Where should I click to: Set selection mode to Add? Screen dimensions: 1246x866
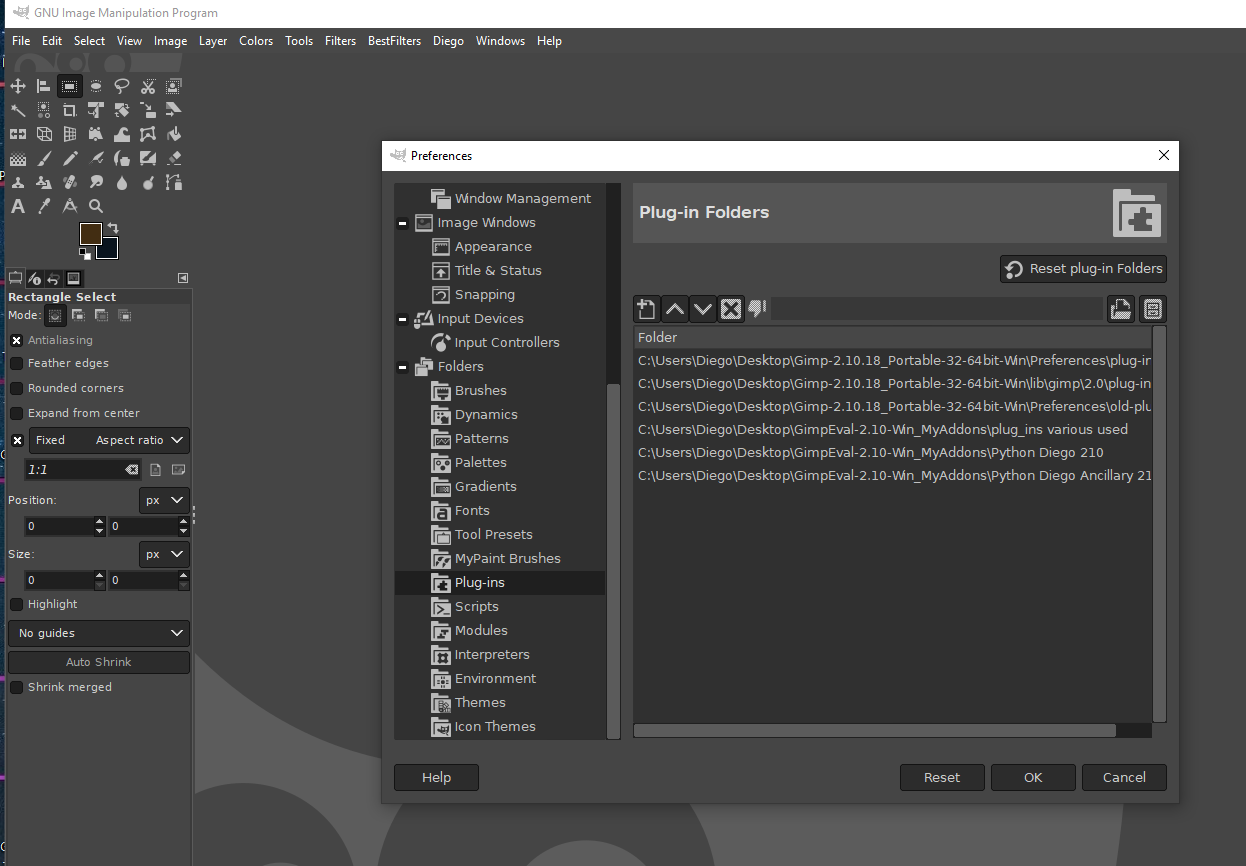coord(78,315)
